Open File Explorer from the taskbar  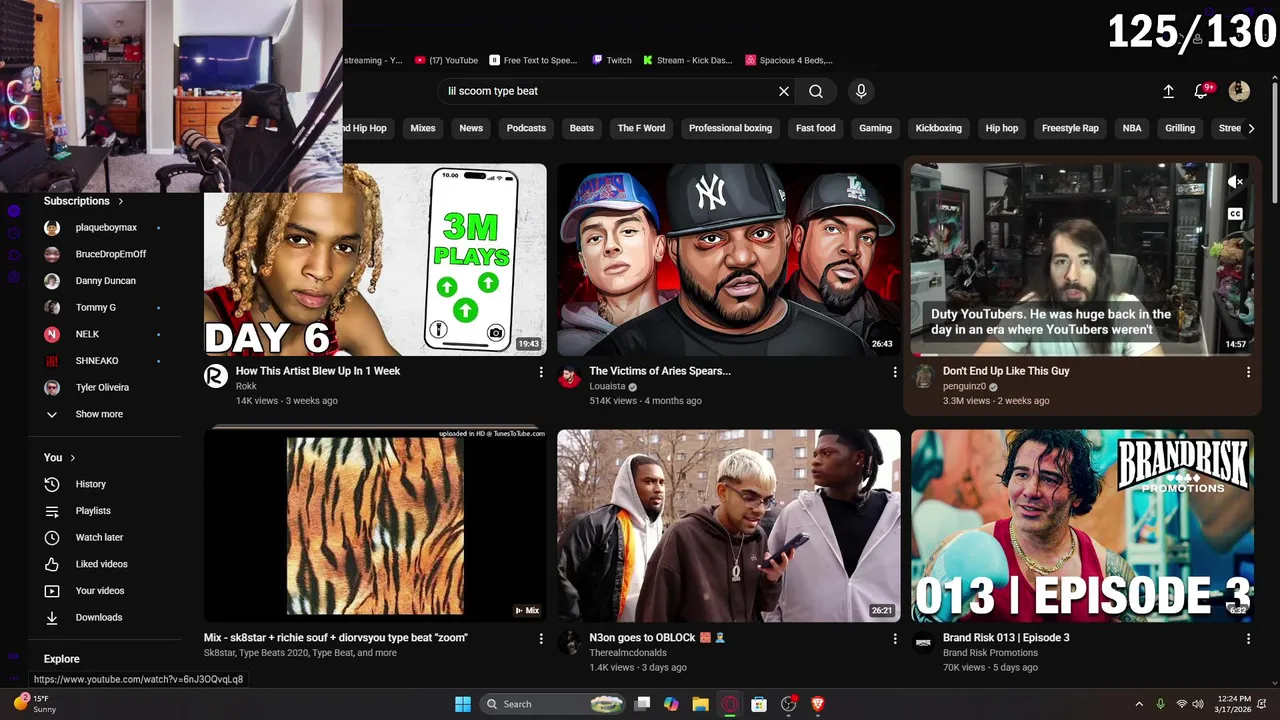(700, 704)
